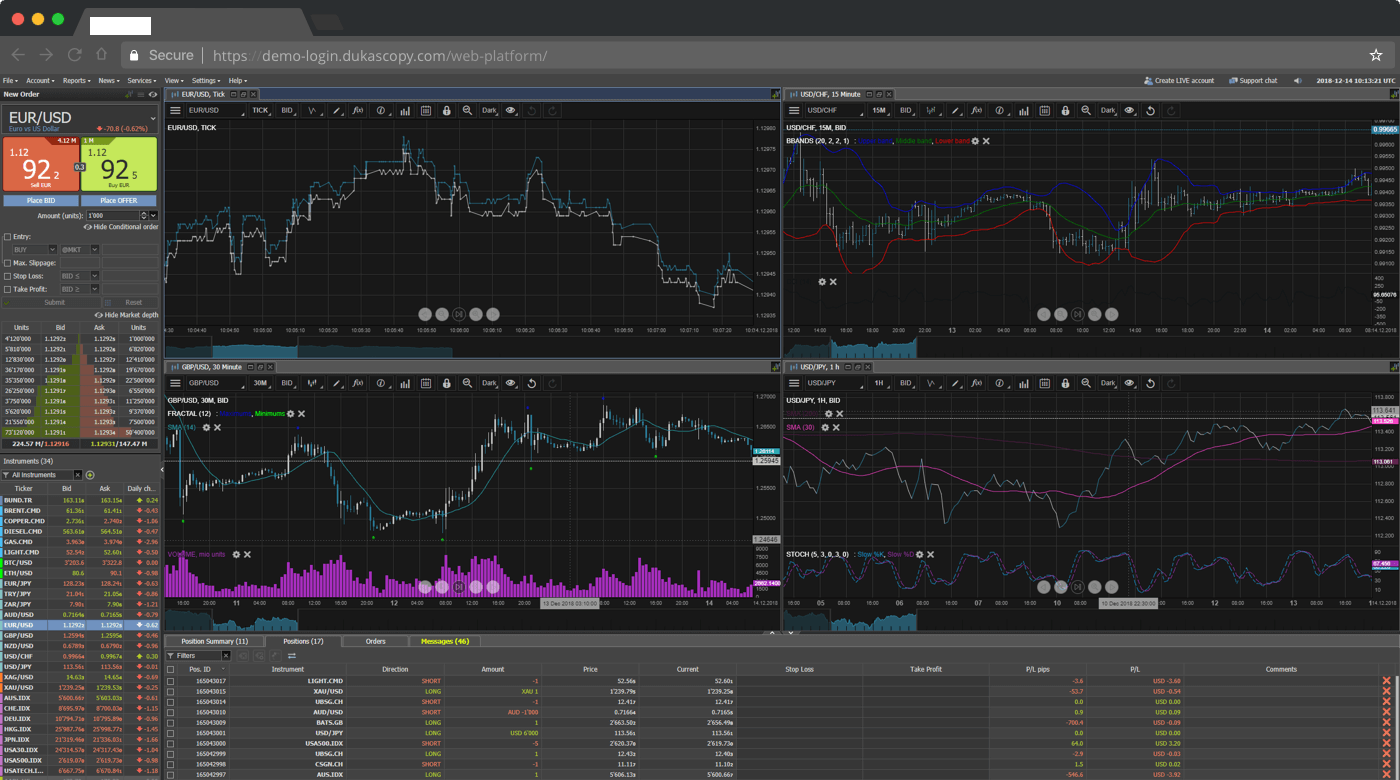
Task: Open the calendar icon in GBP/USD chart
Action: (425, 383)
